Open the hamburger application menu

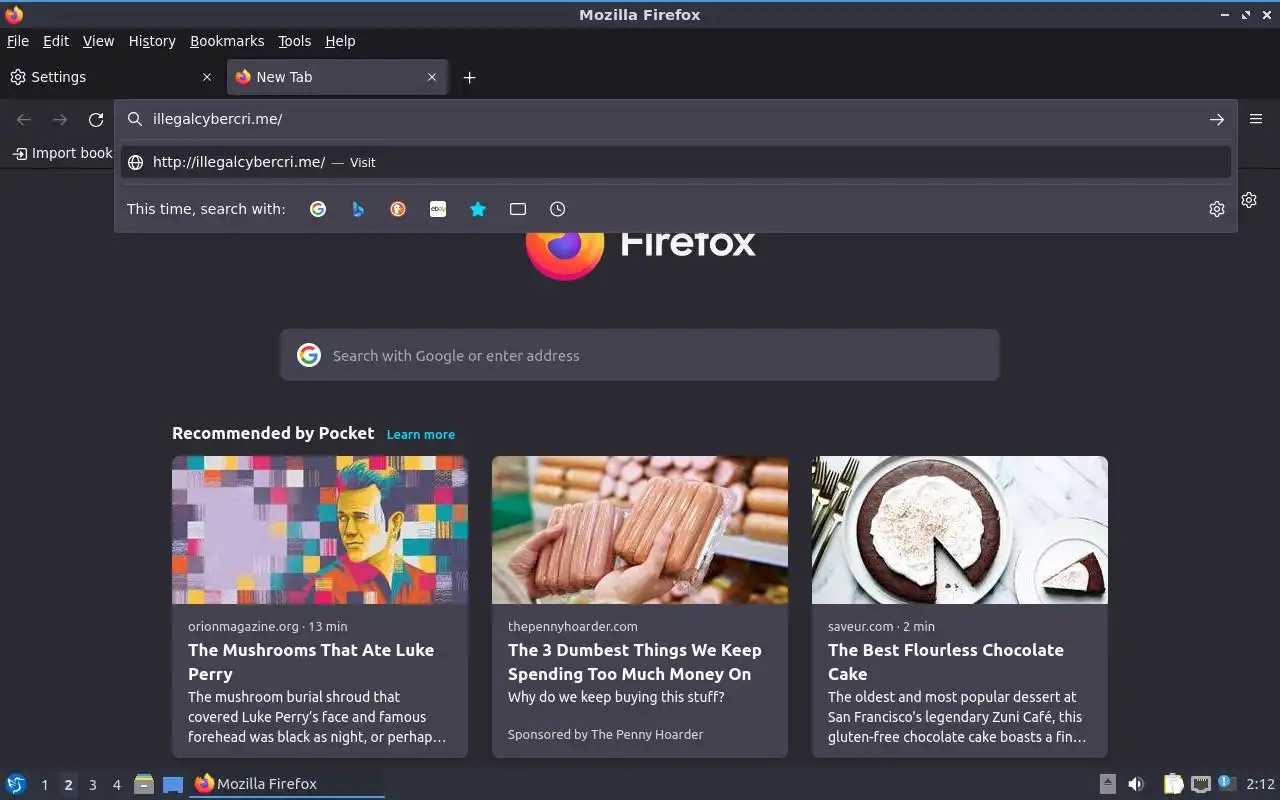click(x=1256, y=119)
